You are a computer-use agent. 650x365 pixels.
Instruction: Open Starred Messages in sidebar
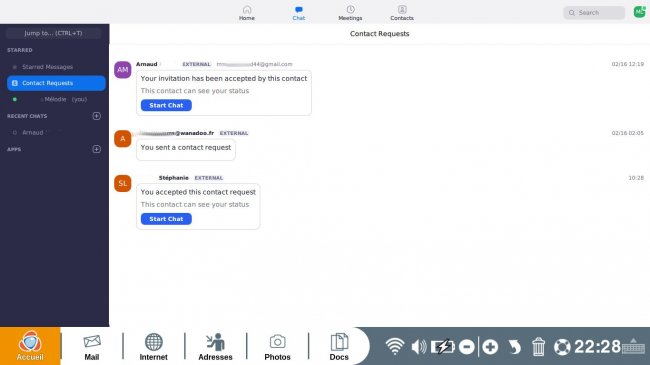pyautogui.click(x=47, y=67)
